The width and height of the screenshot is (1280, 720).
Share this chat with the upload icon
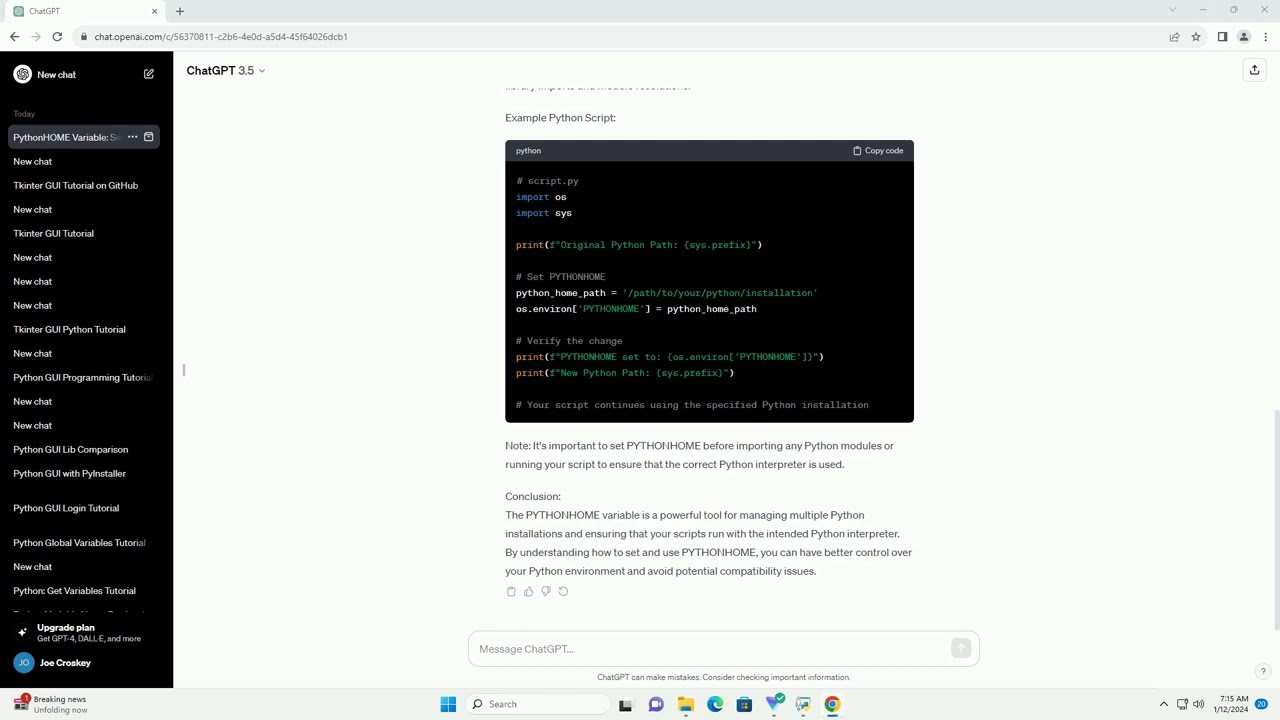(x=1254, y=70)
